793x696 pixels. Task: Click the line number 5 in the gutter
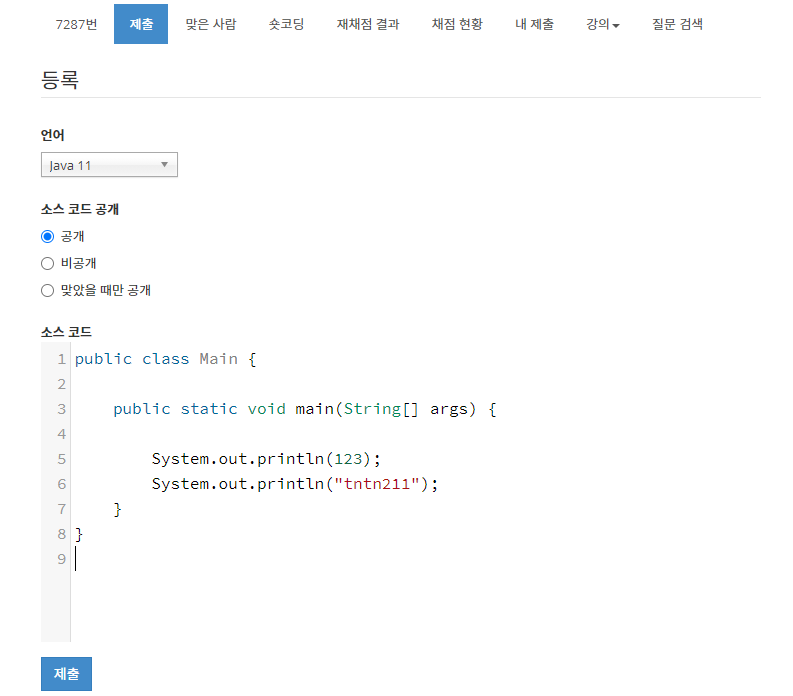coord(61,459)
